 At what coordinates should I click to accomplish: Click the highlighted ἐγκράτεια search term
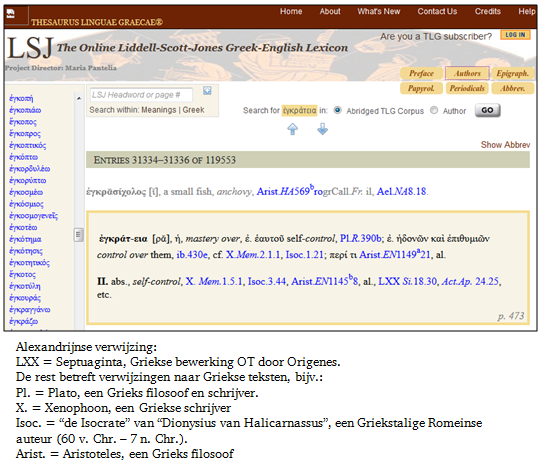[x=299, y=110]
